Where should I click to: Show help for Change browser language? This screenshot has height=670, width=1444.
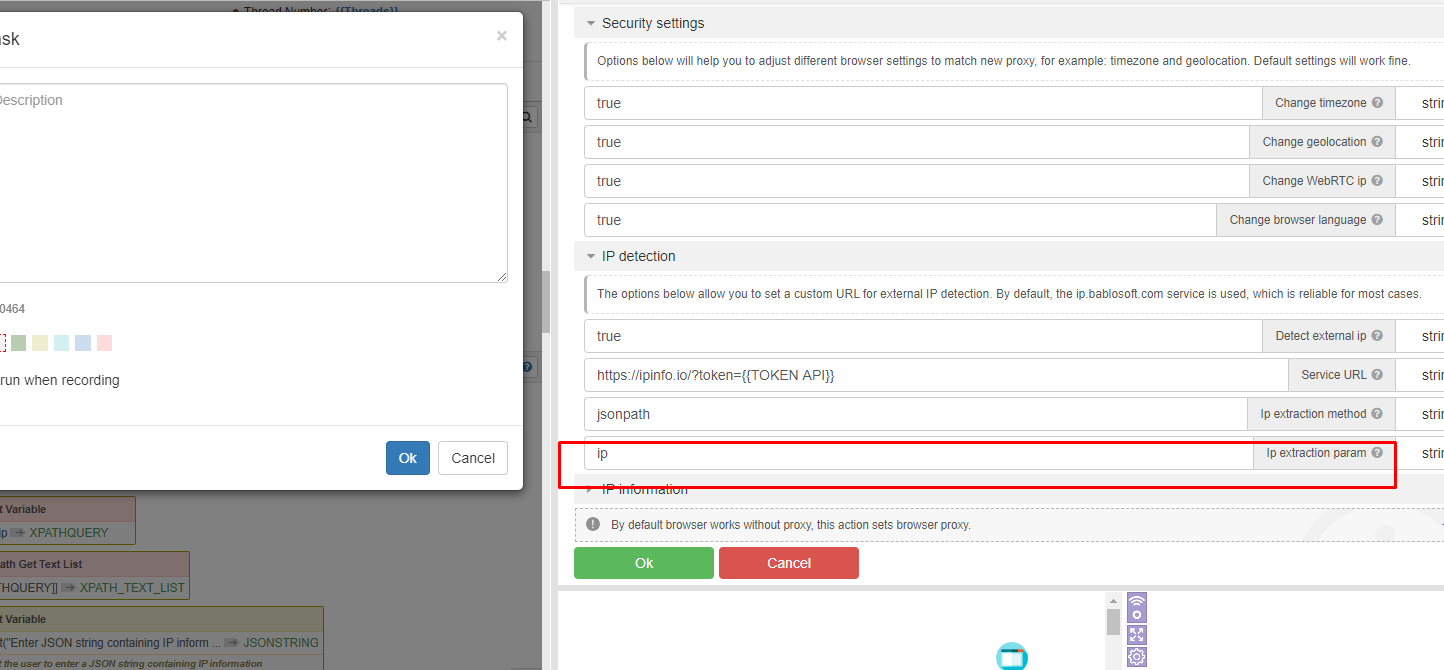[x=1377, y=220]
